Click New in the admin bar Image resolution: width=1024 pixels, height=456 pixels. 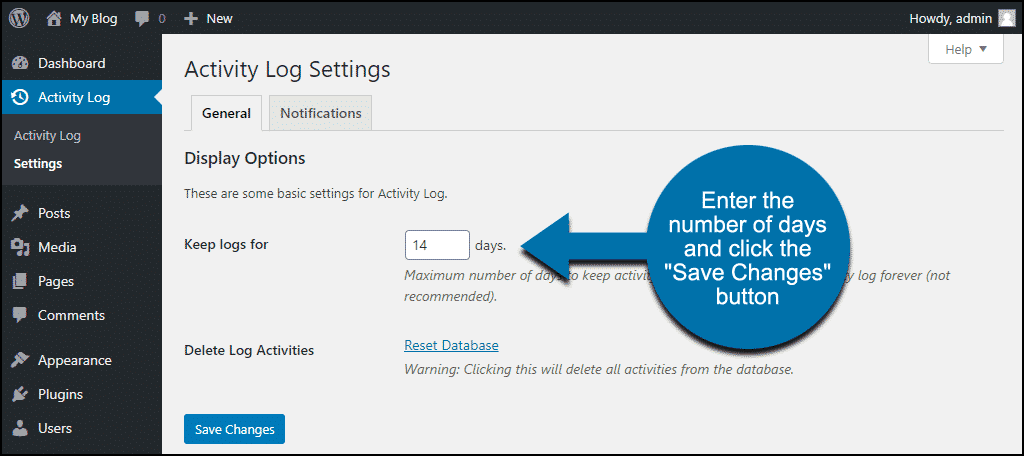pos(219,19)
